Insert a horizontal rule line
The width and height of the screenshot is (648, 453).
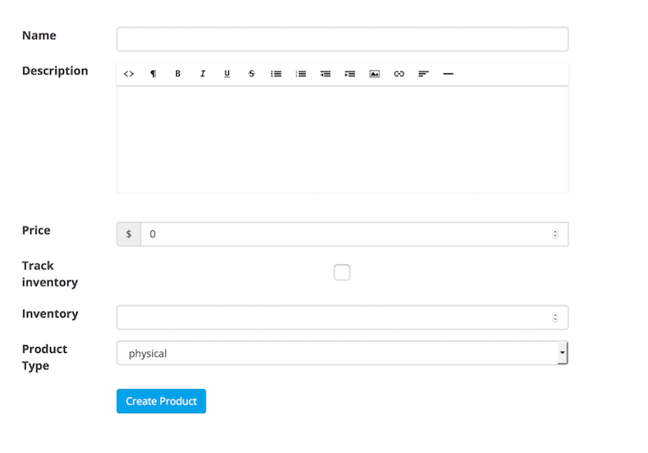click(448, 74)
